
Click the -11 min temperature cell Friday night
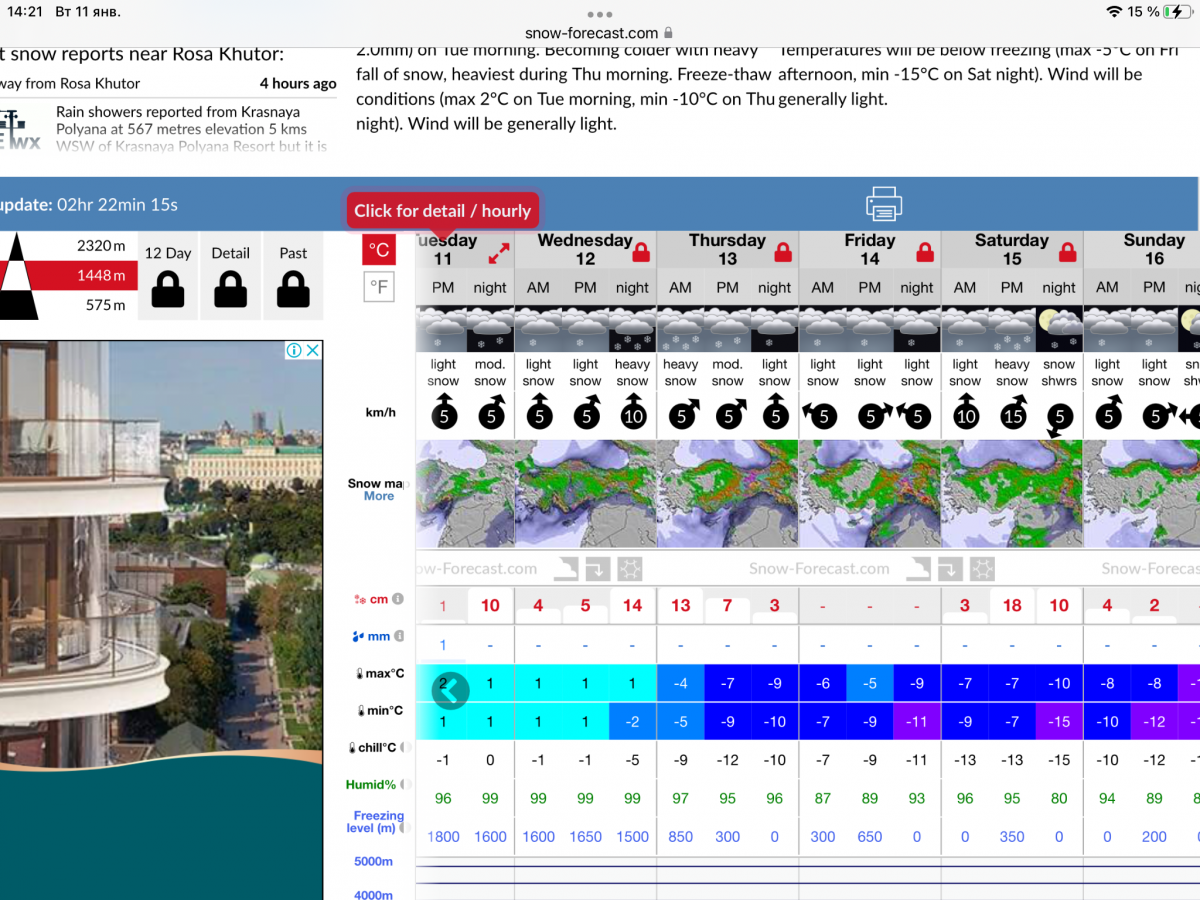[x=917, y=721]
